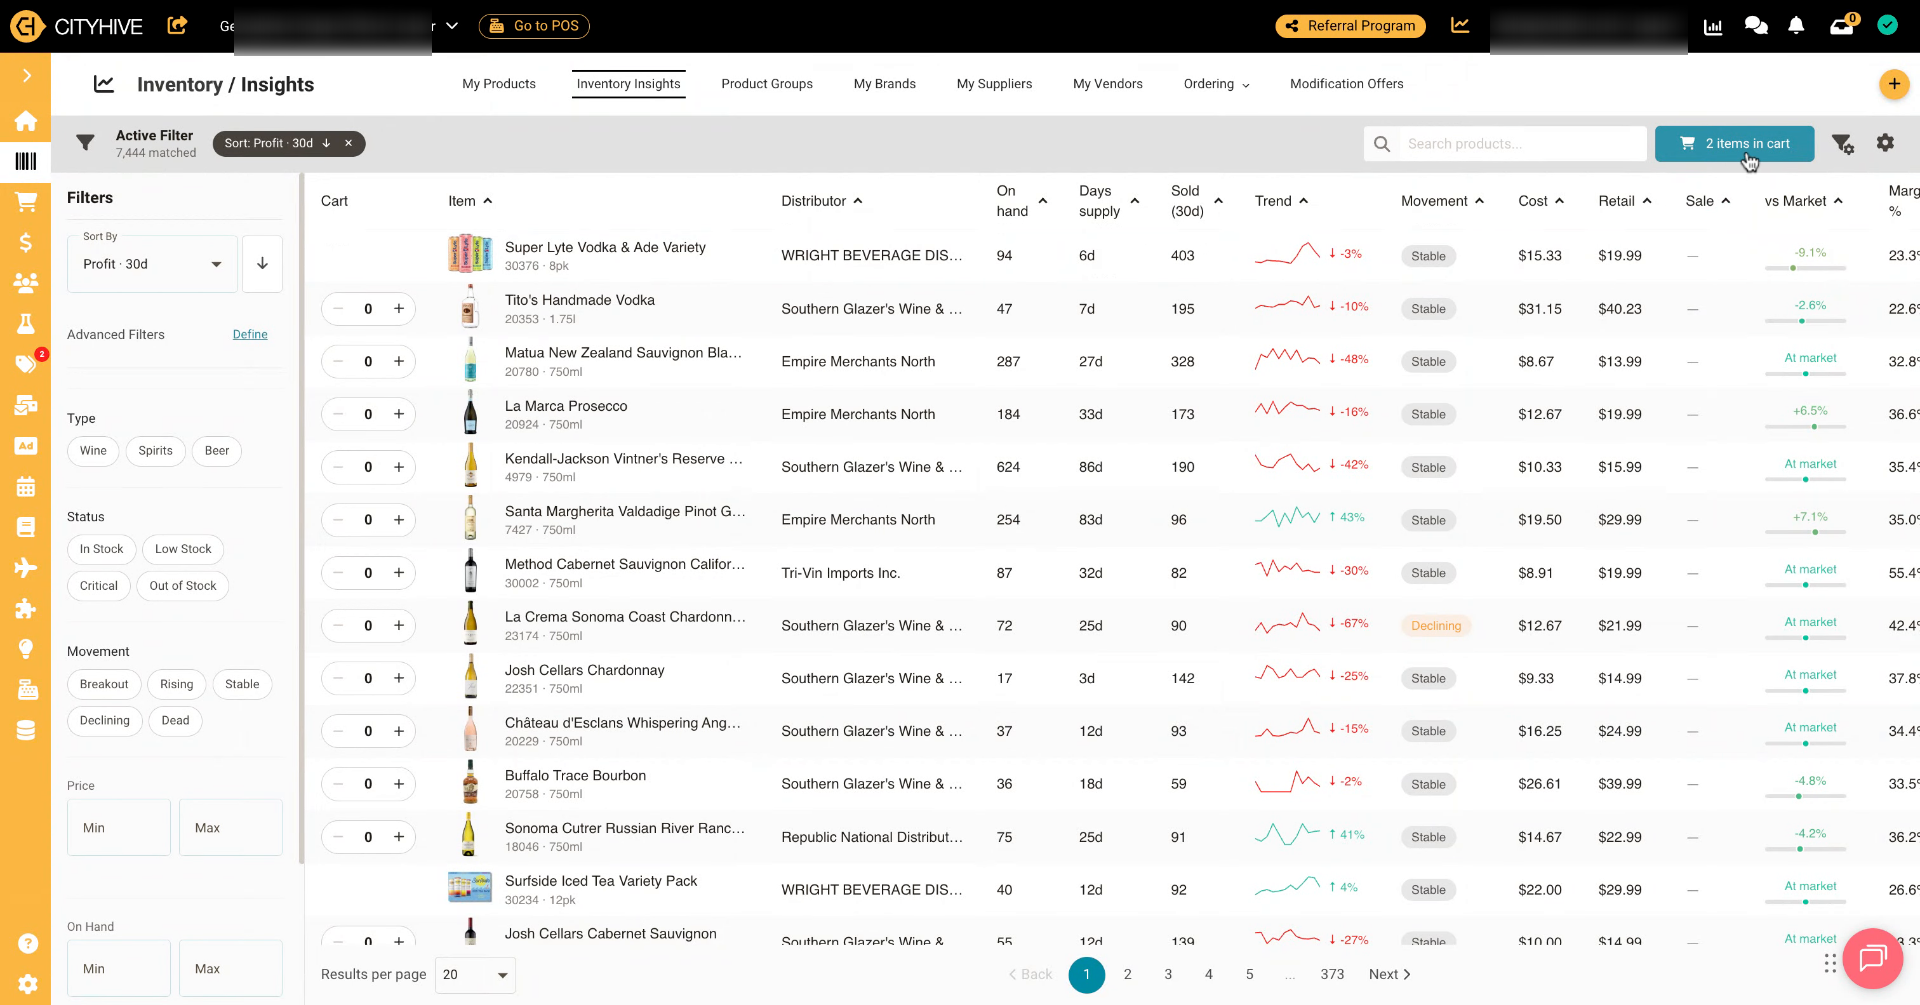Open the chat messages icon in top bar

(x=1756, y=26)
